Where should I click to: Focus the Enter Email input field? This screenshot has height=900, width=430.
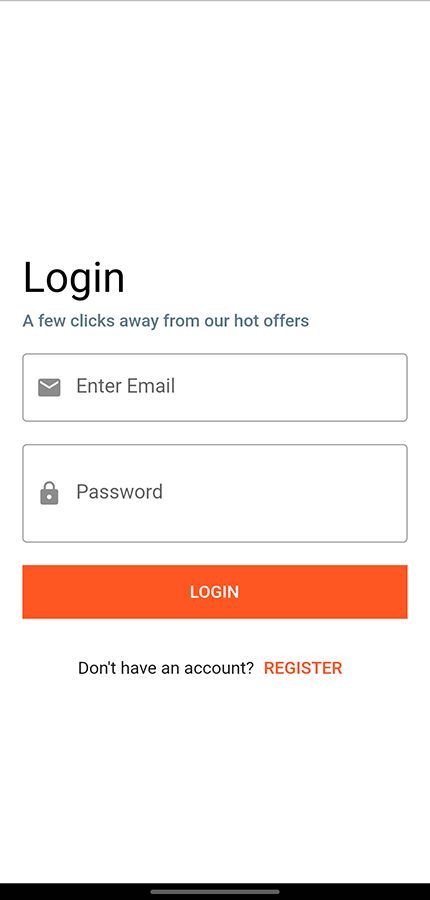pyautogui.click(x=215, y=387)
